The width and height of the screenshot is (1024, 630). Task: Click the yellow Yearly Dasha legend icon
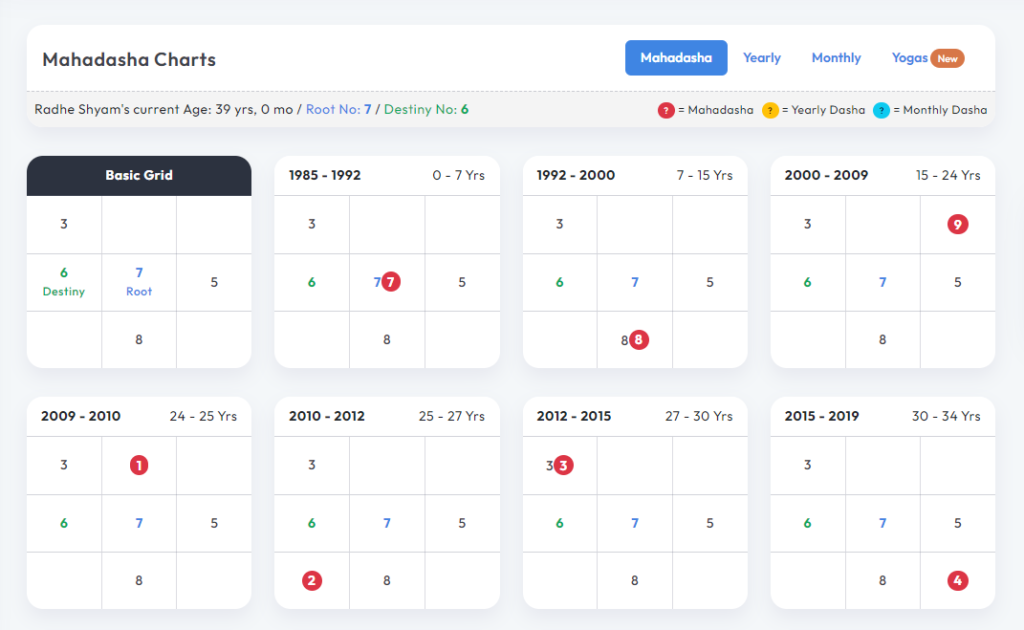click(x=770, y=110)
